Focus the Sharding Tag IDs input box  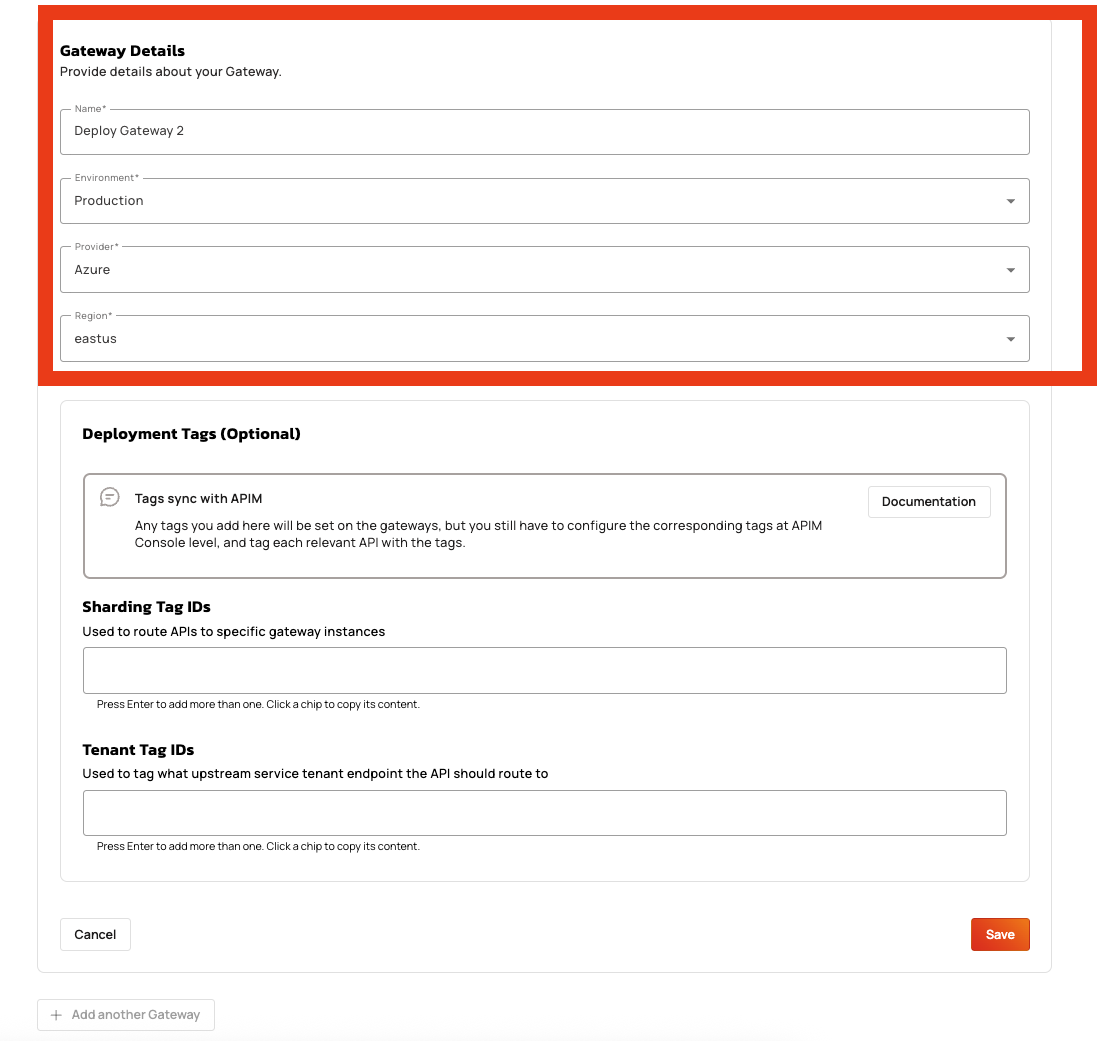(544, 670)
